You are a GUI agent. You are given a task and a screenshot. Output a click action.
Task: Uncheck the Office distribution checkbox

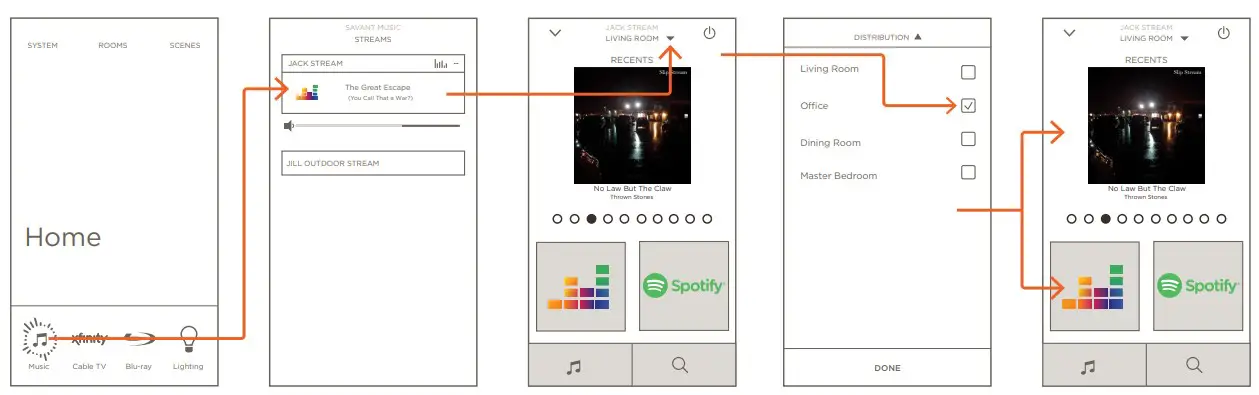click(x=968, y=105)
